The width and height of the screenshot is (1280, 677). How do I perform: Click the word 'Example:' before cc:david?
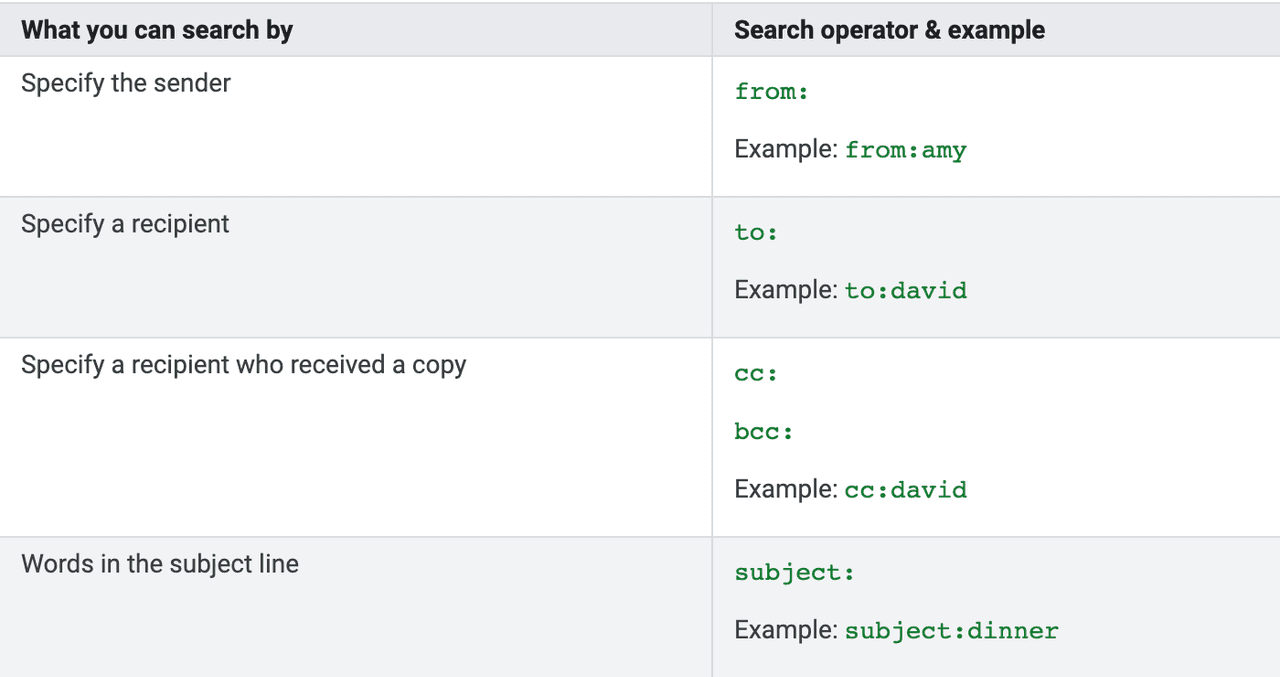(x=785, y=489)
